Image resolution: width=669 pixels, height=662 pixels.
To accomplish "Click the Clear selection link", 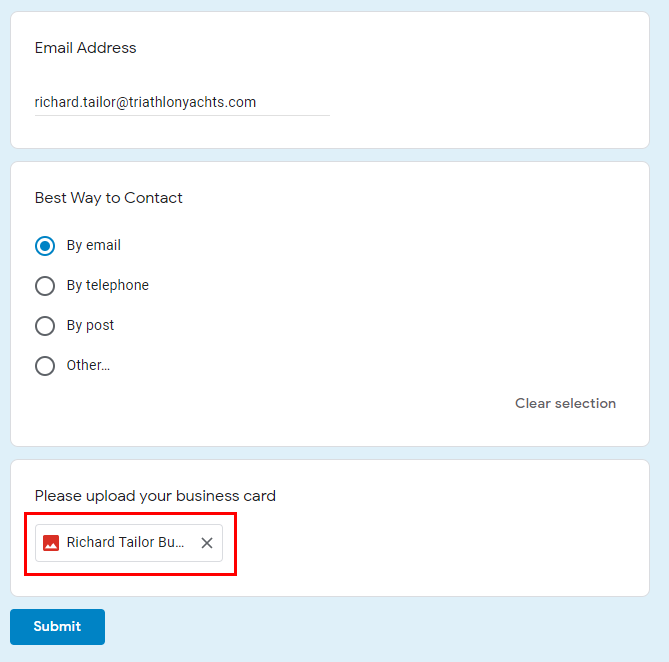I will point(565,403).
